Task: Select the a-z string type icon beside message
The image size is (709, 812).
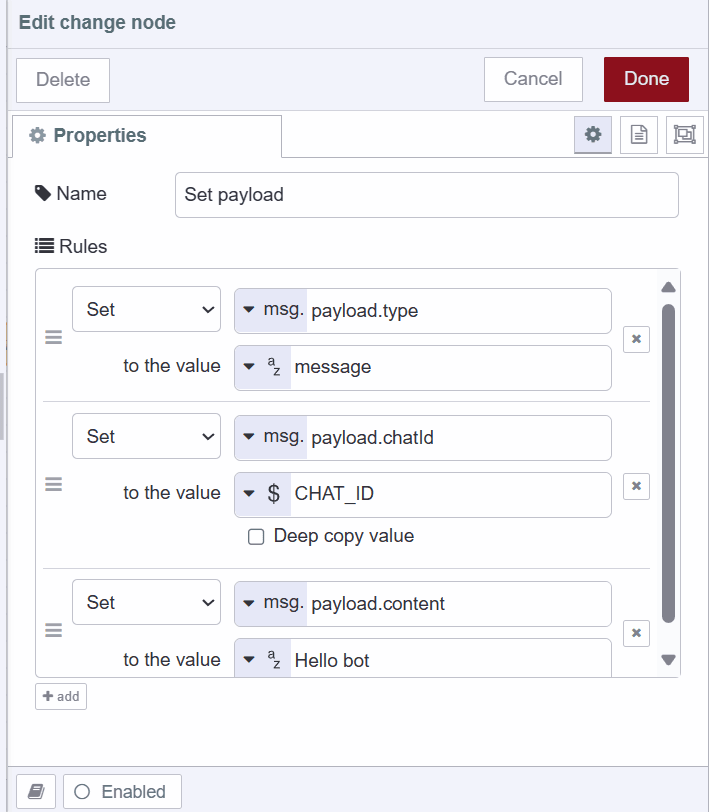Action: 265,367
